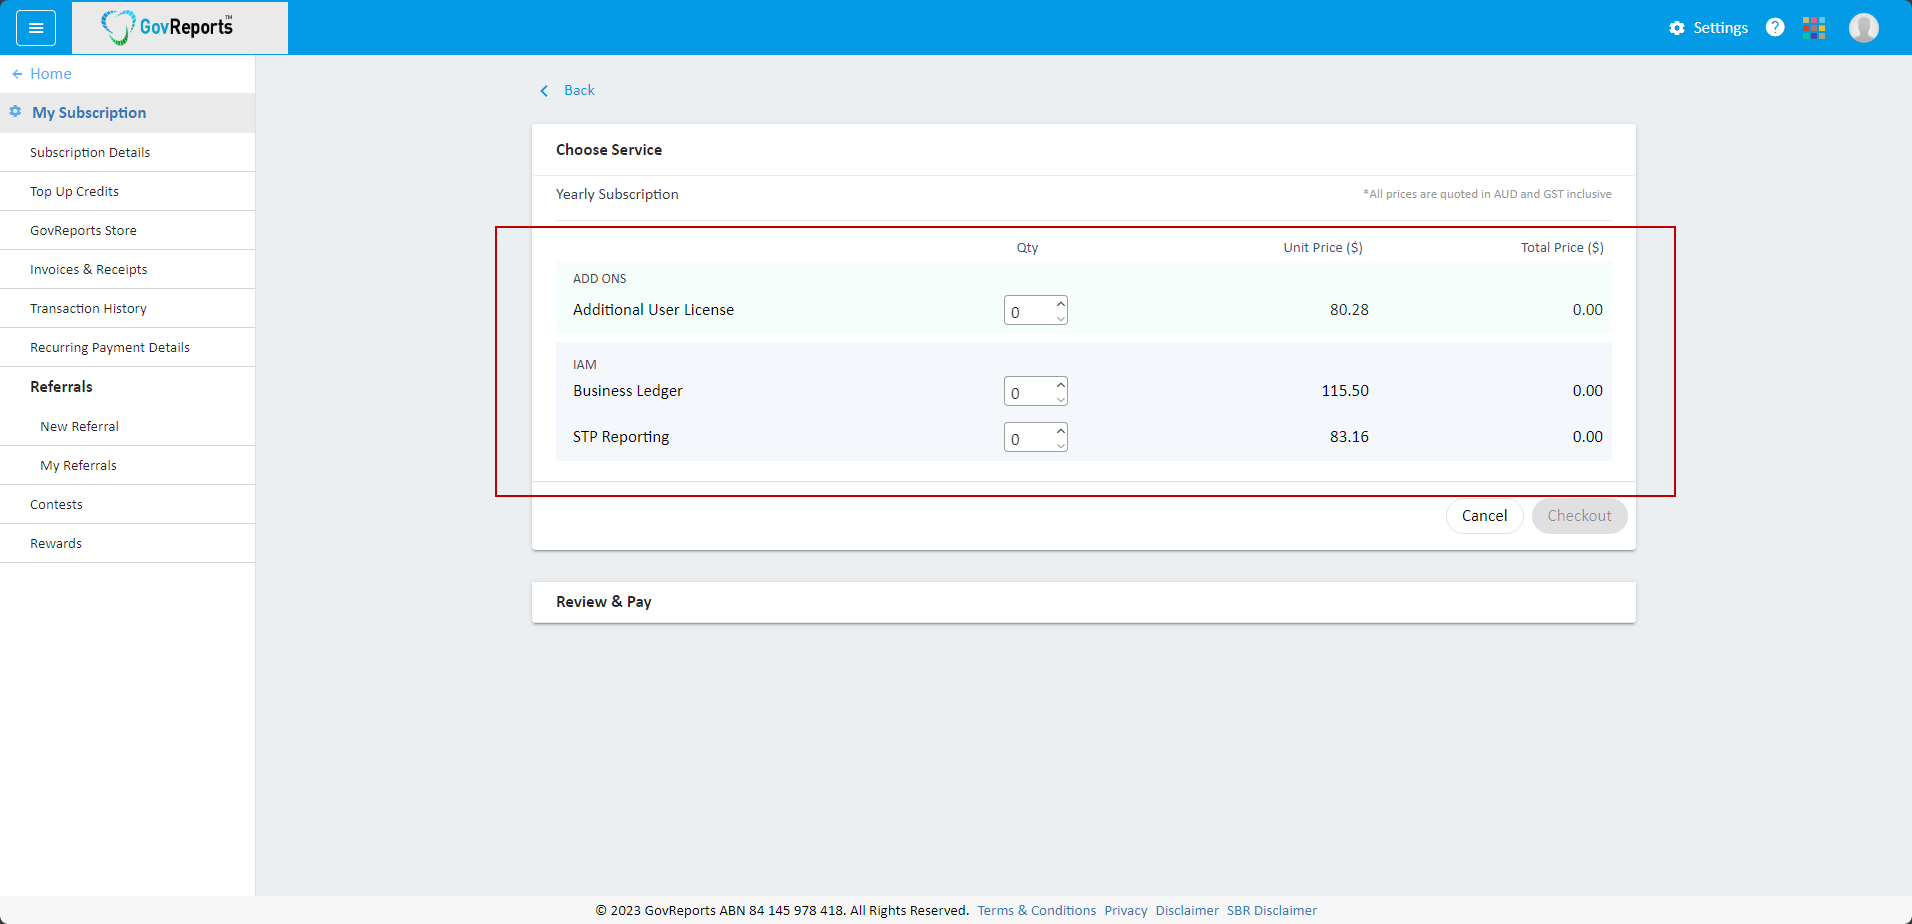Click the hamburger menu icon

click(36, 28)
